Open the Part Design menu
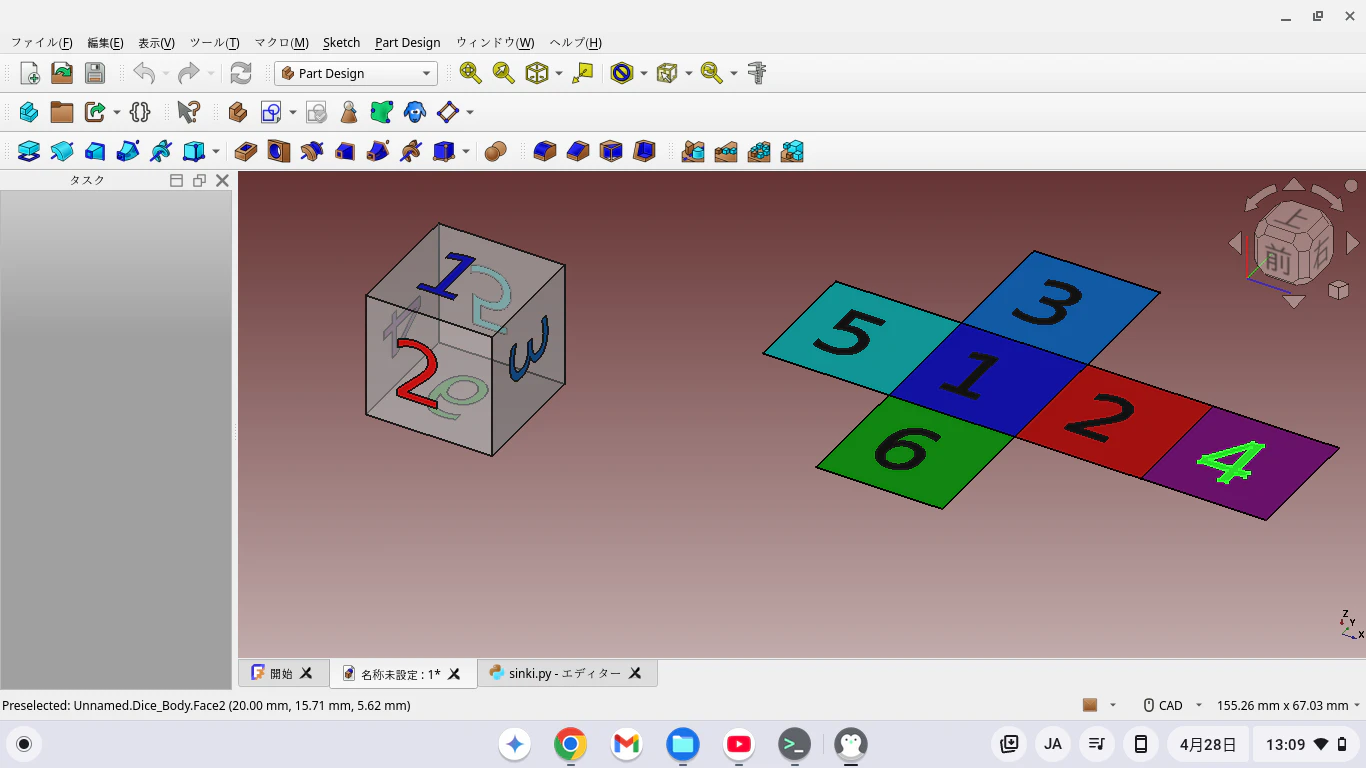Image resolution: width=1366 pixels, height=768 pixels. [407, 43]
